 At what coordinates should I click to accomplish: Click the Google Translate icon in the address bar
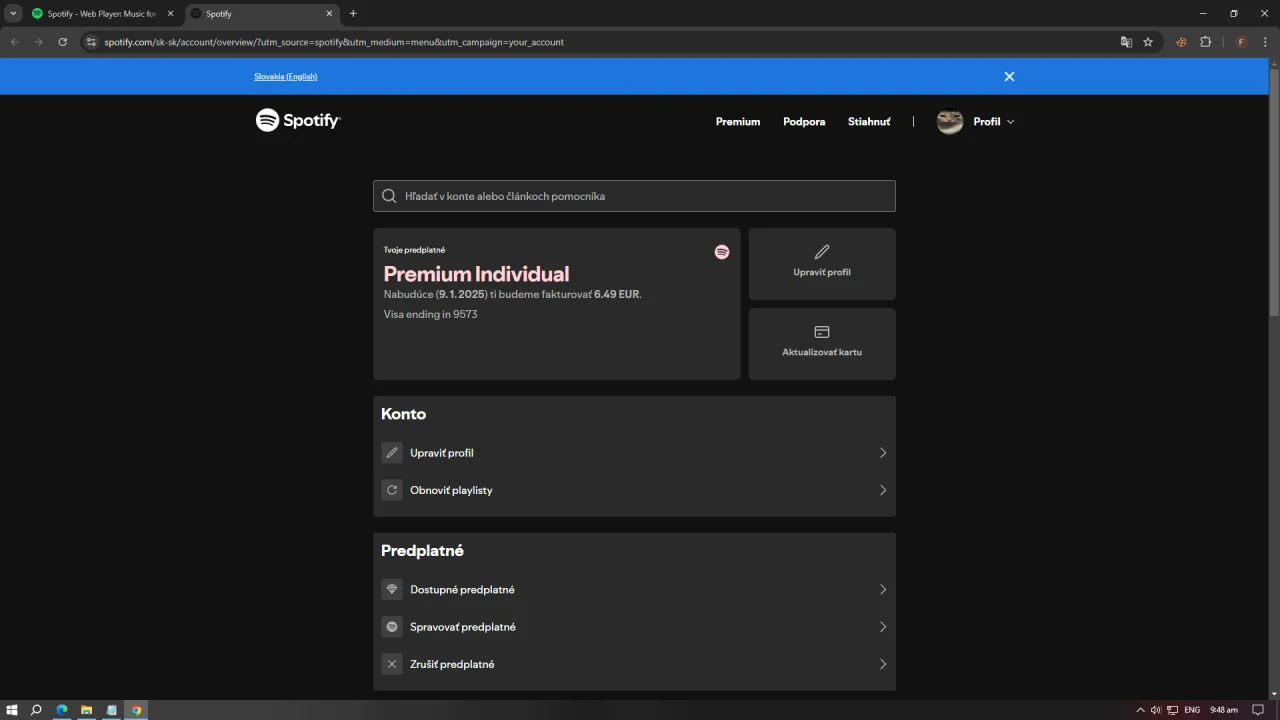pyautogui.click(x=1126, y=42)
